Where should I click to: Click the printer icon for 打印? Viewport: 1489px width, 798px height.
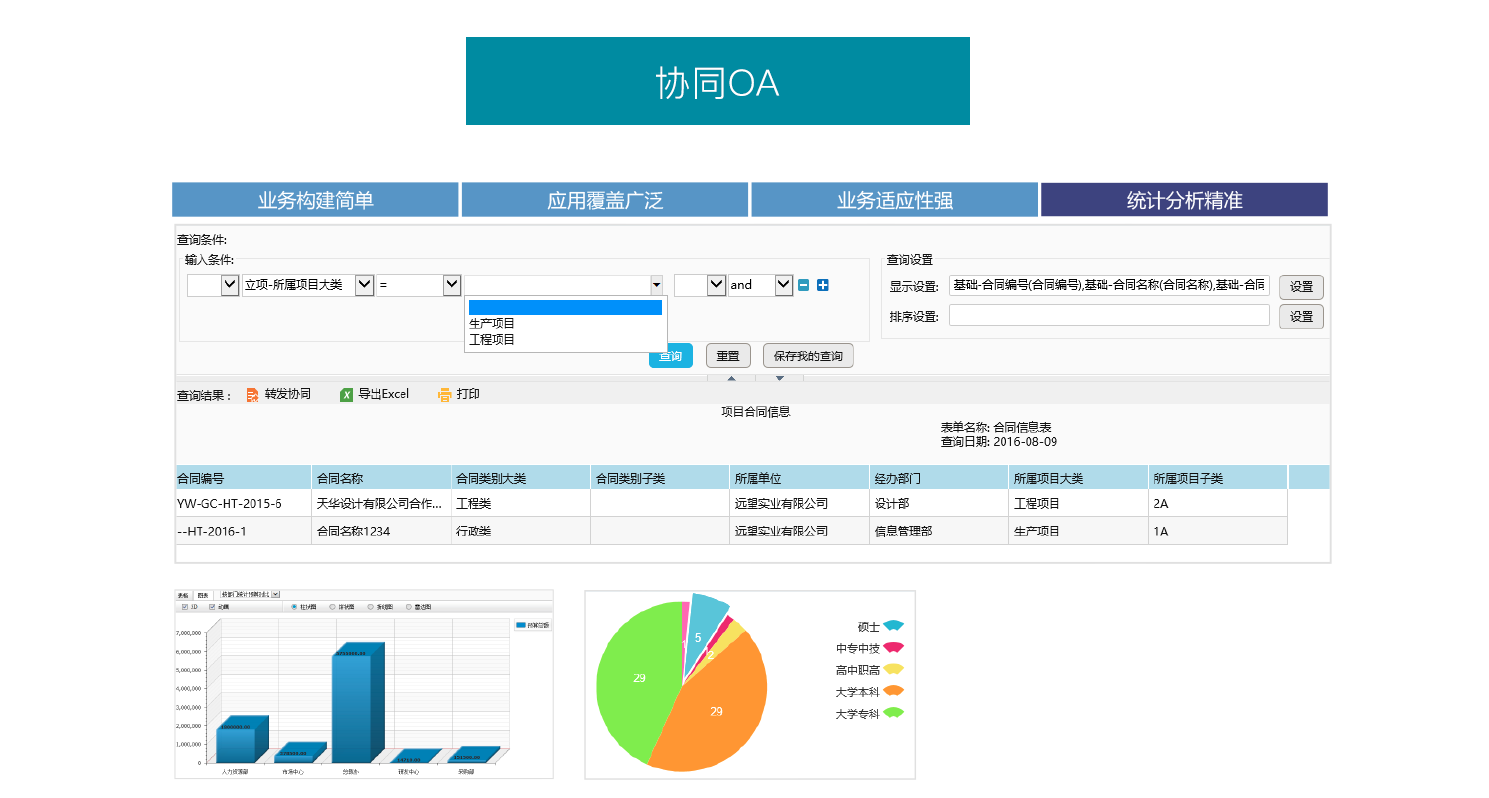[x=445, y=395]
